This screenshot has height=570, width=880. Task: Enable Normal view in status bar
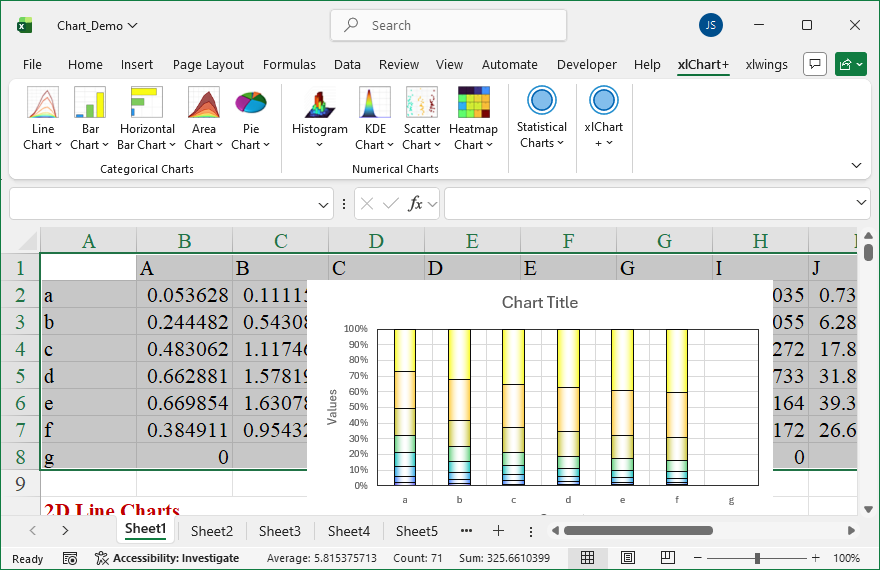[x=588, y=558]
